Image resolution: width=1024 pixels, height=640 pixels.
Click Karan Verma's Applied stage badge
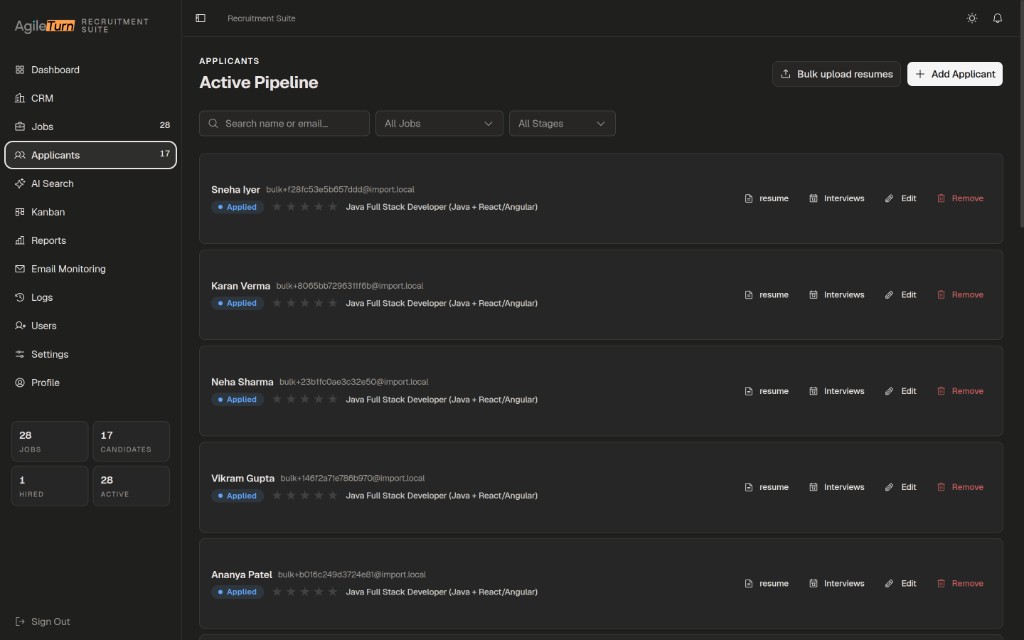click(x=238, y=303)
